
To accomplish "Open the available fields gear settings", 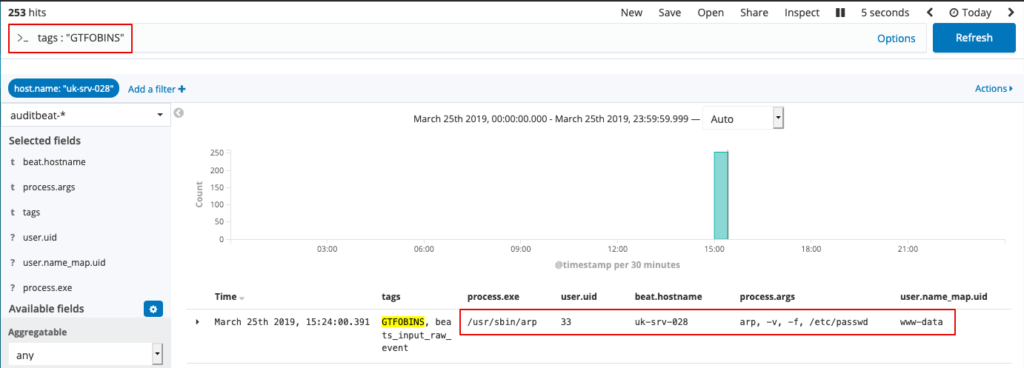I will [153, 309].
